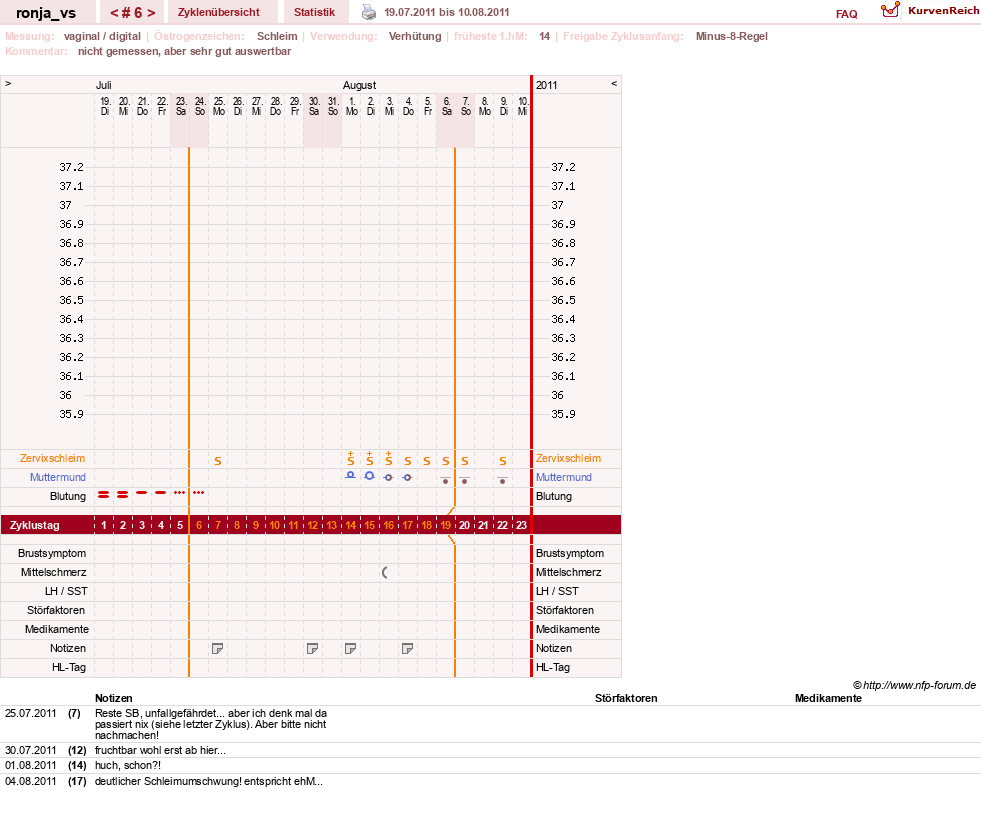Open the http://www.nfp-forum.de link
This screenshot has width=981, height=825.
click(919, 685)
